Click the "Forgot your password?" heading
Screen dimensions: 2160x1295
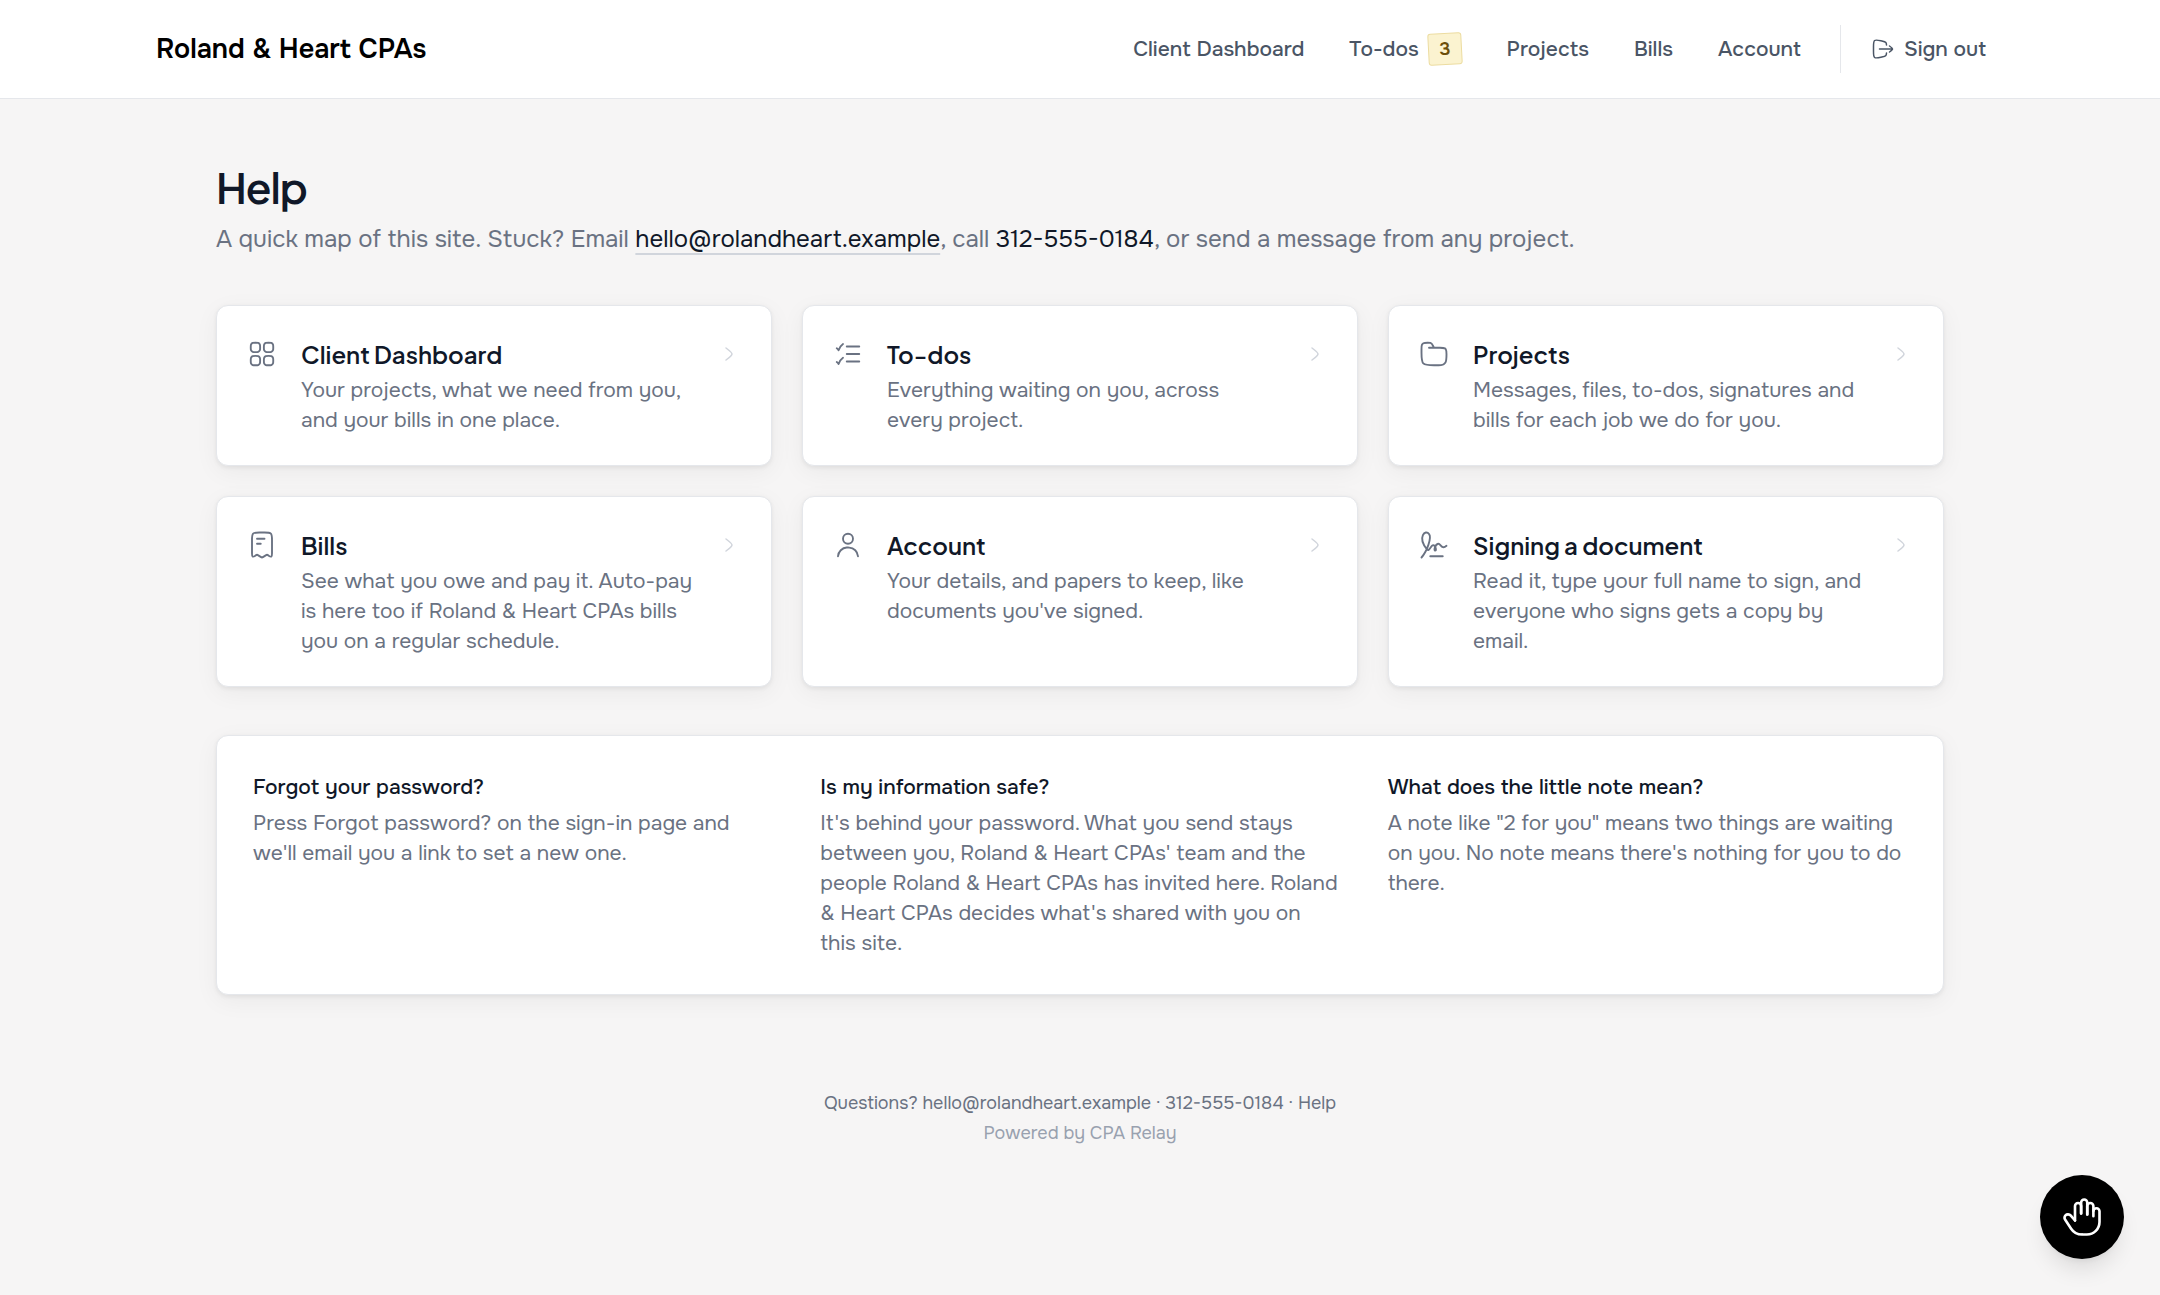(368, 787)
